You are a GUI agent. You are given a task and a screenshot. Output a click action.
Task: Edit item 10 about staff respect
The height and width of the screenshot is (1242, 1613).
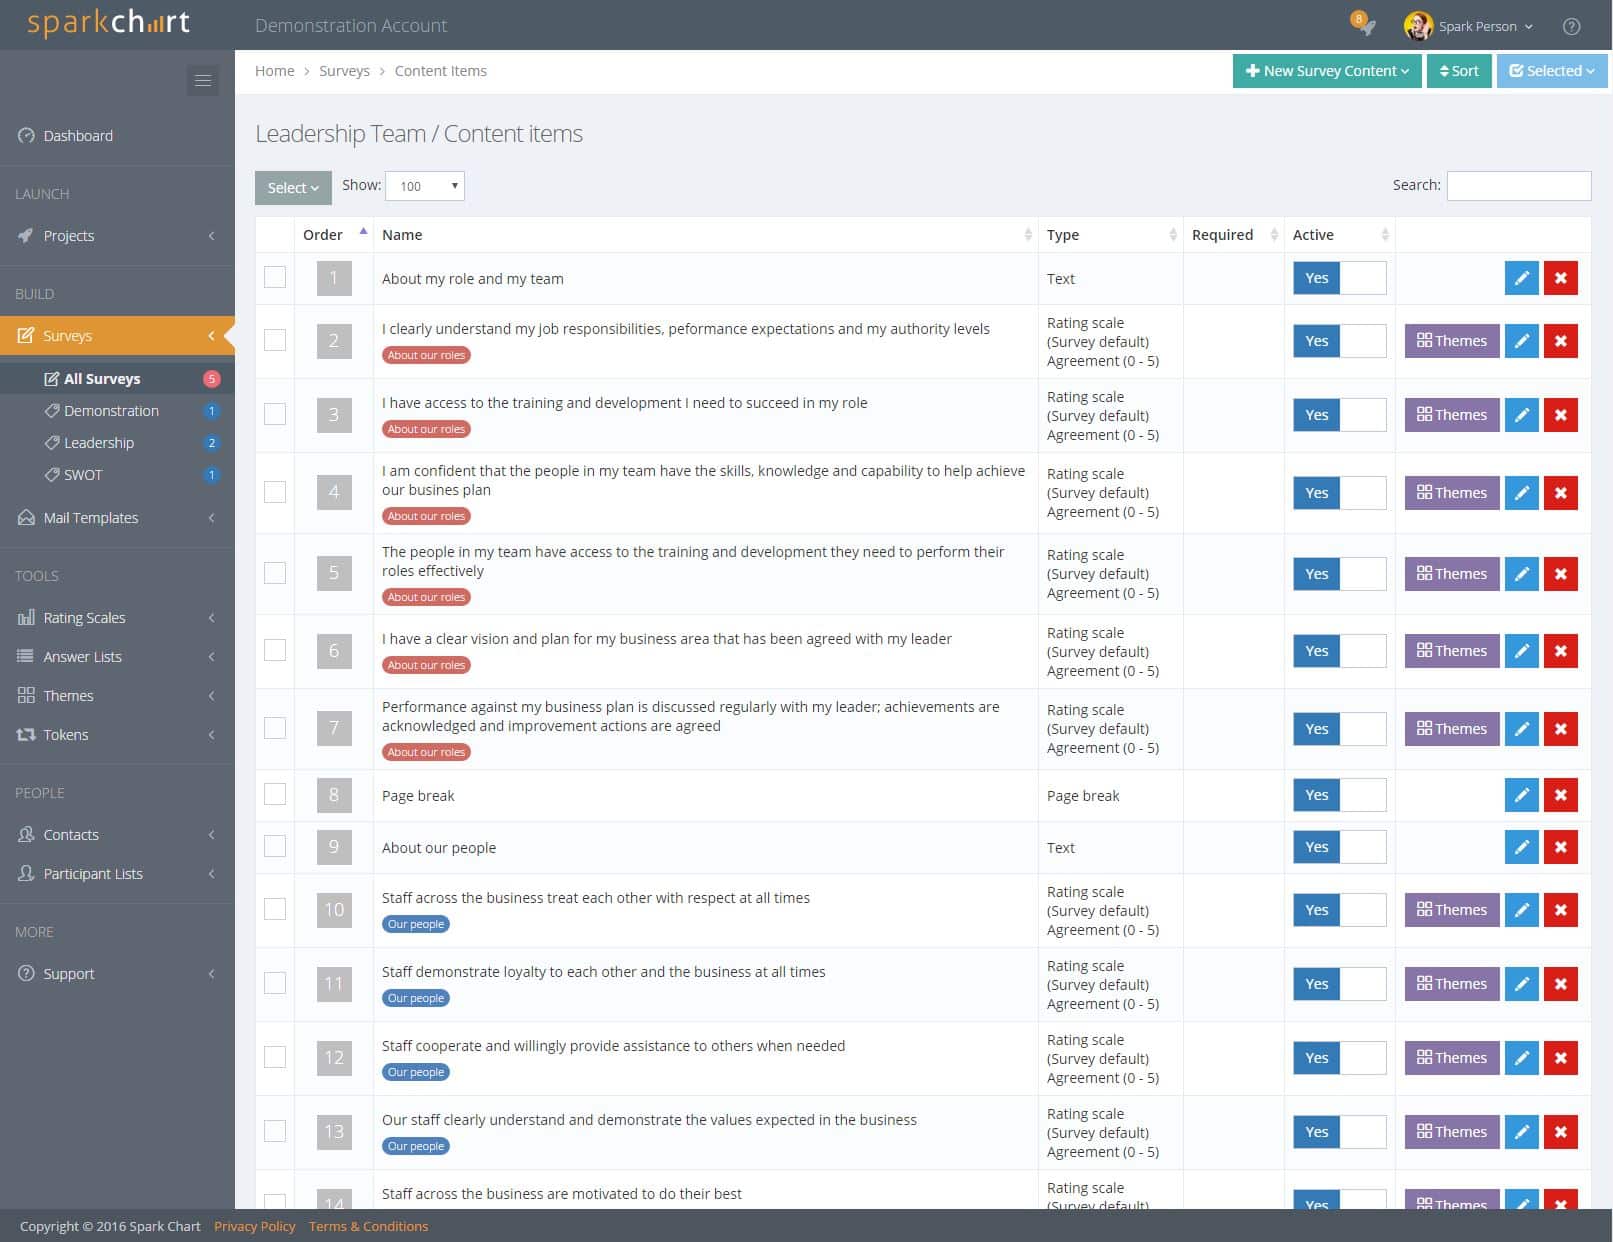pyautogui.click(x=1521, y=910)
